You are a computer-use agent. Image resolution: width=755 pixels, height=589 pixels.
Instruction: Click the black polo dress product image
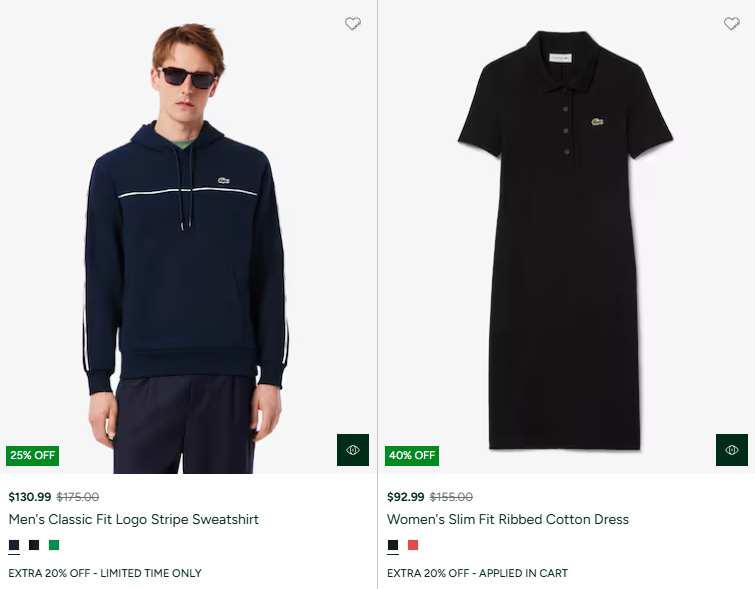tap(565, 240)
